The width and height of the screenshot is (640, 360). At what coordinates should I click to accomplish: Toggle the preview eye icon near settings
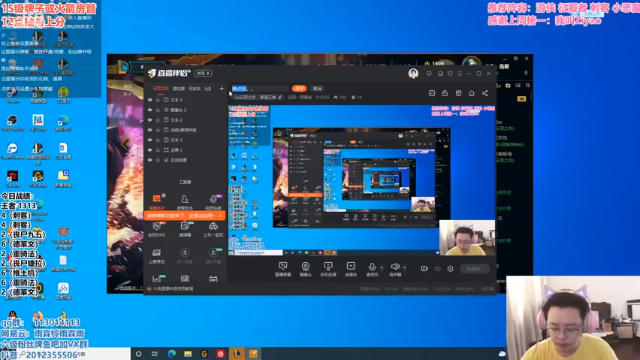[438, 269]
